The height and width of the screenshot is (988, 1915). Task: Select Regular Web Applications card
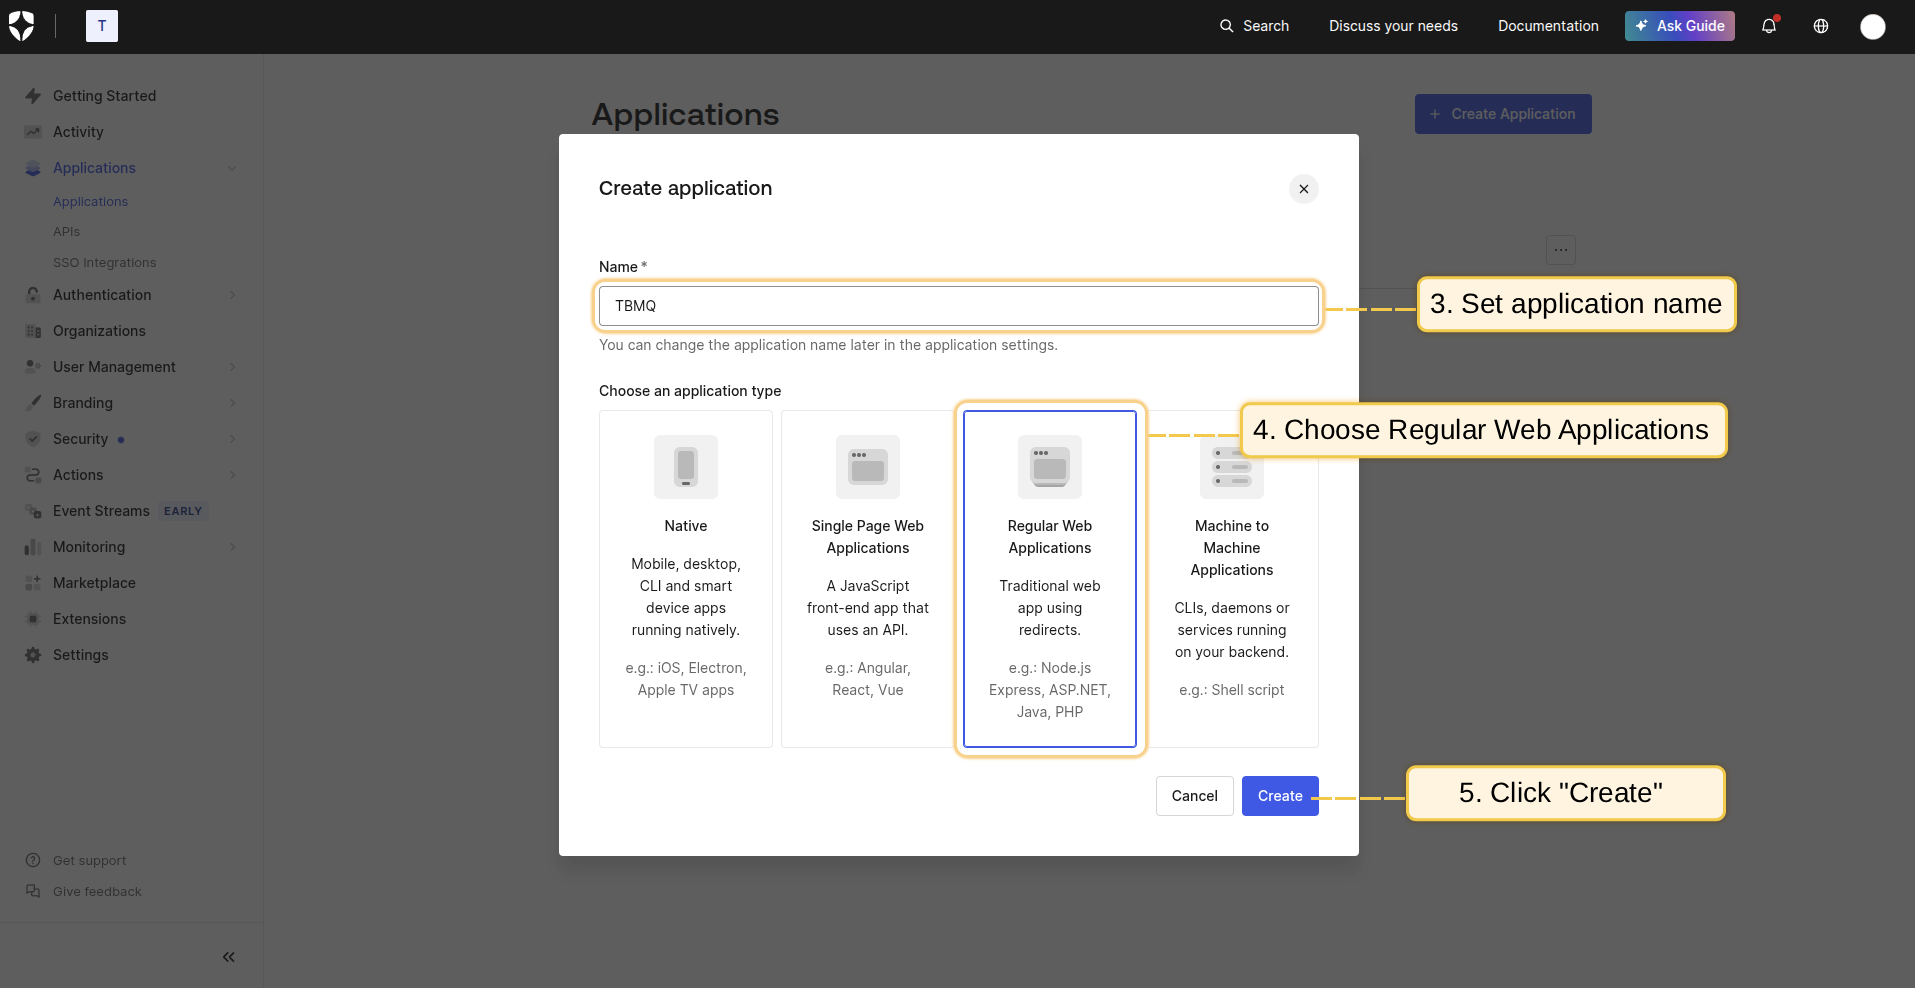tap(1049, 578)
